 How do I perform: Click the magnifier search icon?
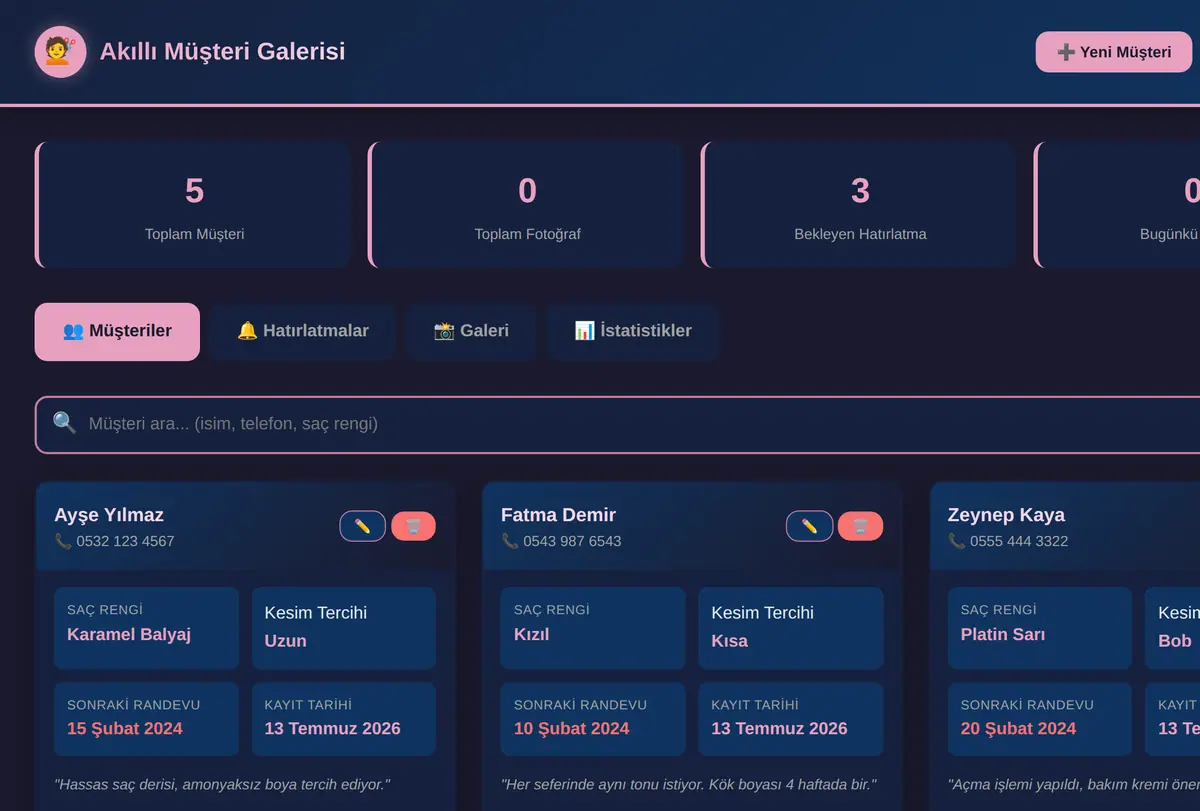(x=64, y=423)
